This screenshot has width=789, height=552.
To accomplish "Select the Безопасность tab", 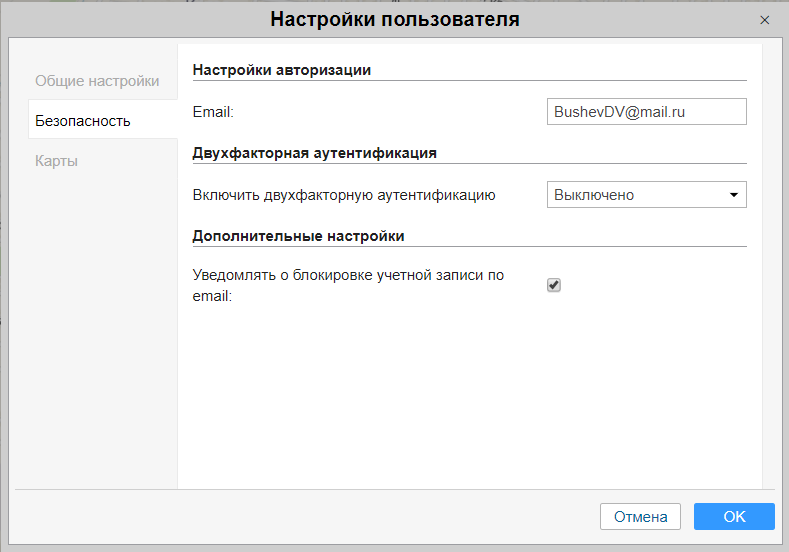I will 83,121.
